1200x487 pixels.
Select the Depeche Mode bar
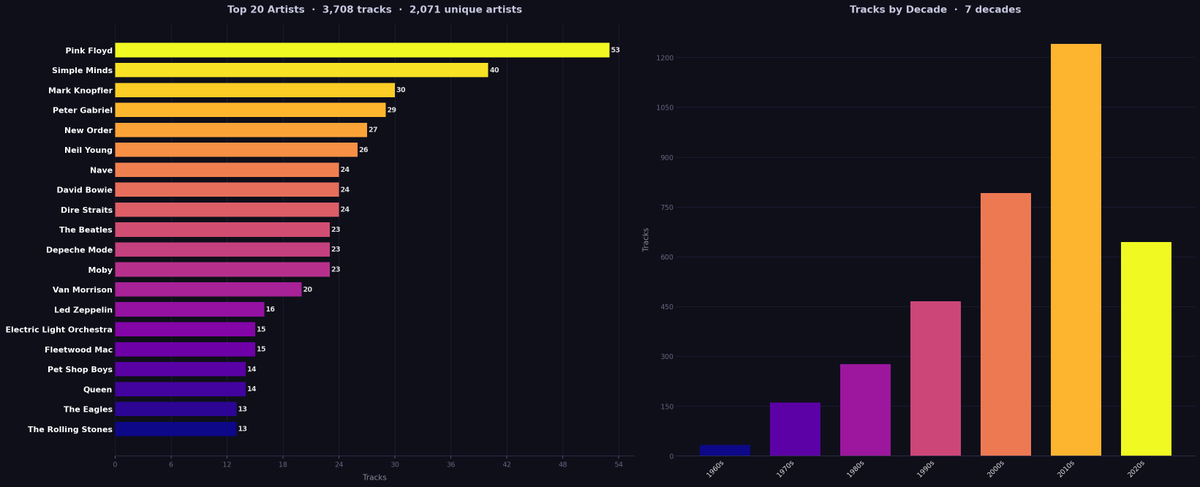222,249
